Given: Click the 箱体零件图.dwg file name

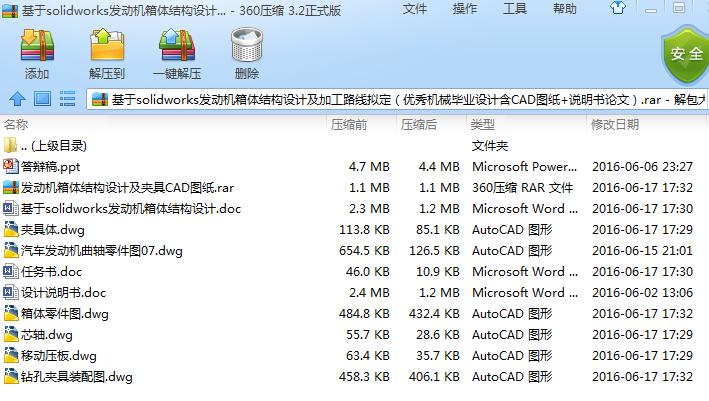Looking at the screenshot, I should (65, 313).
